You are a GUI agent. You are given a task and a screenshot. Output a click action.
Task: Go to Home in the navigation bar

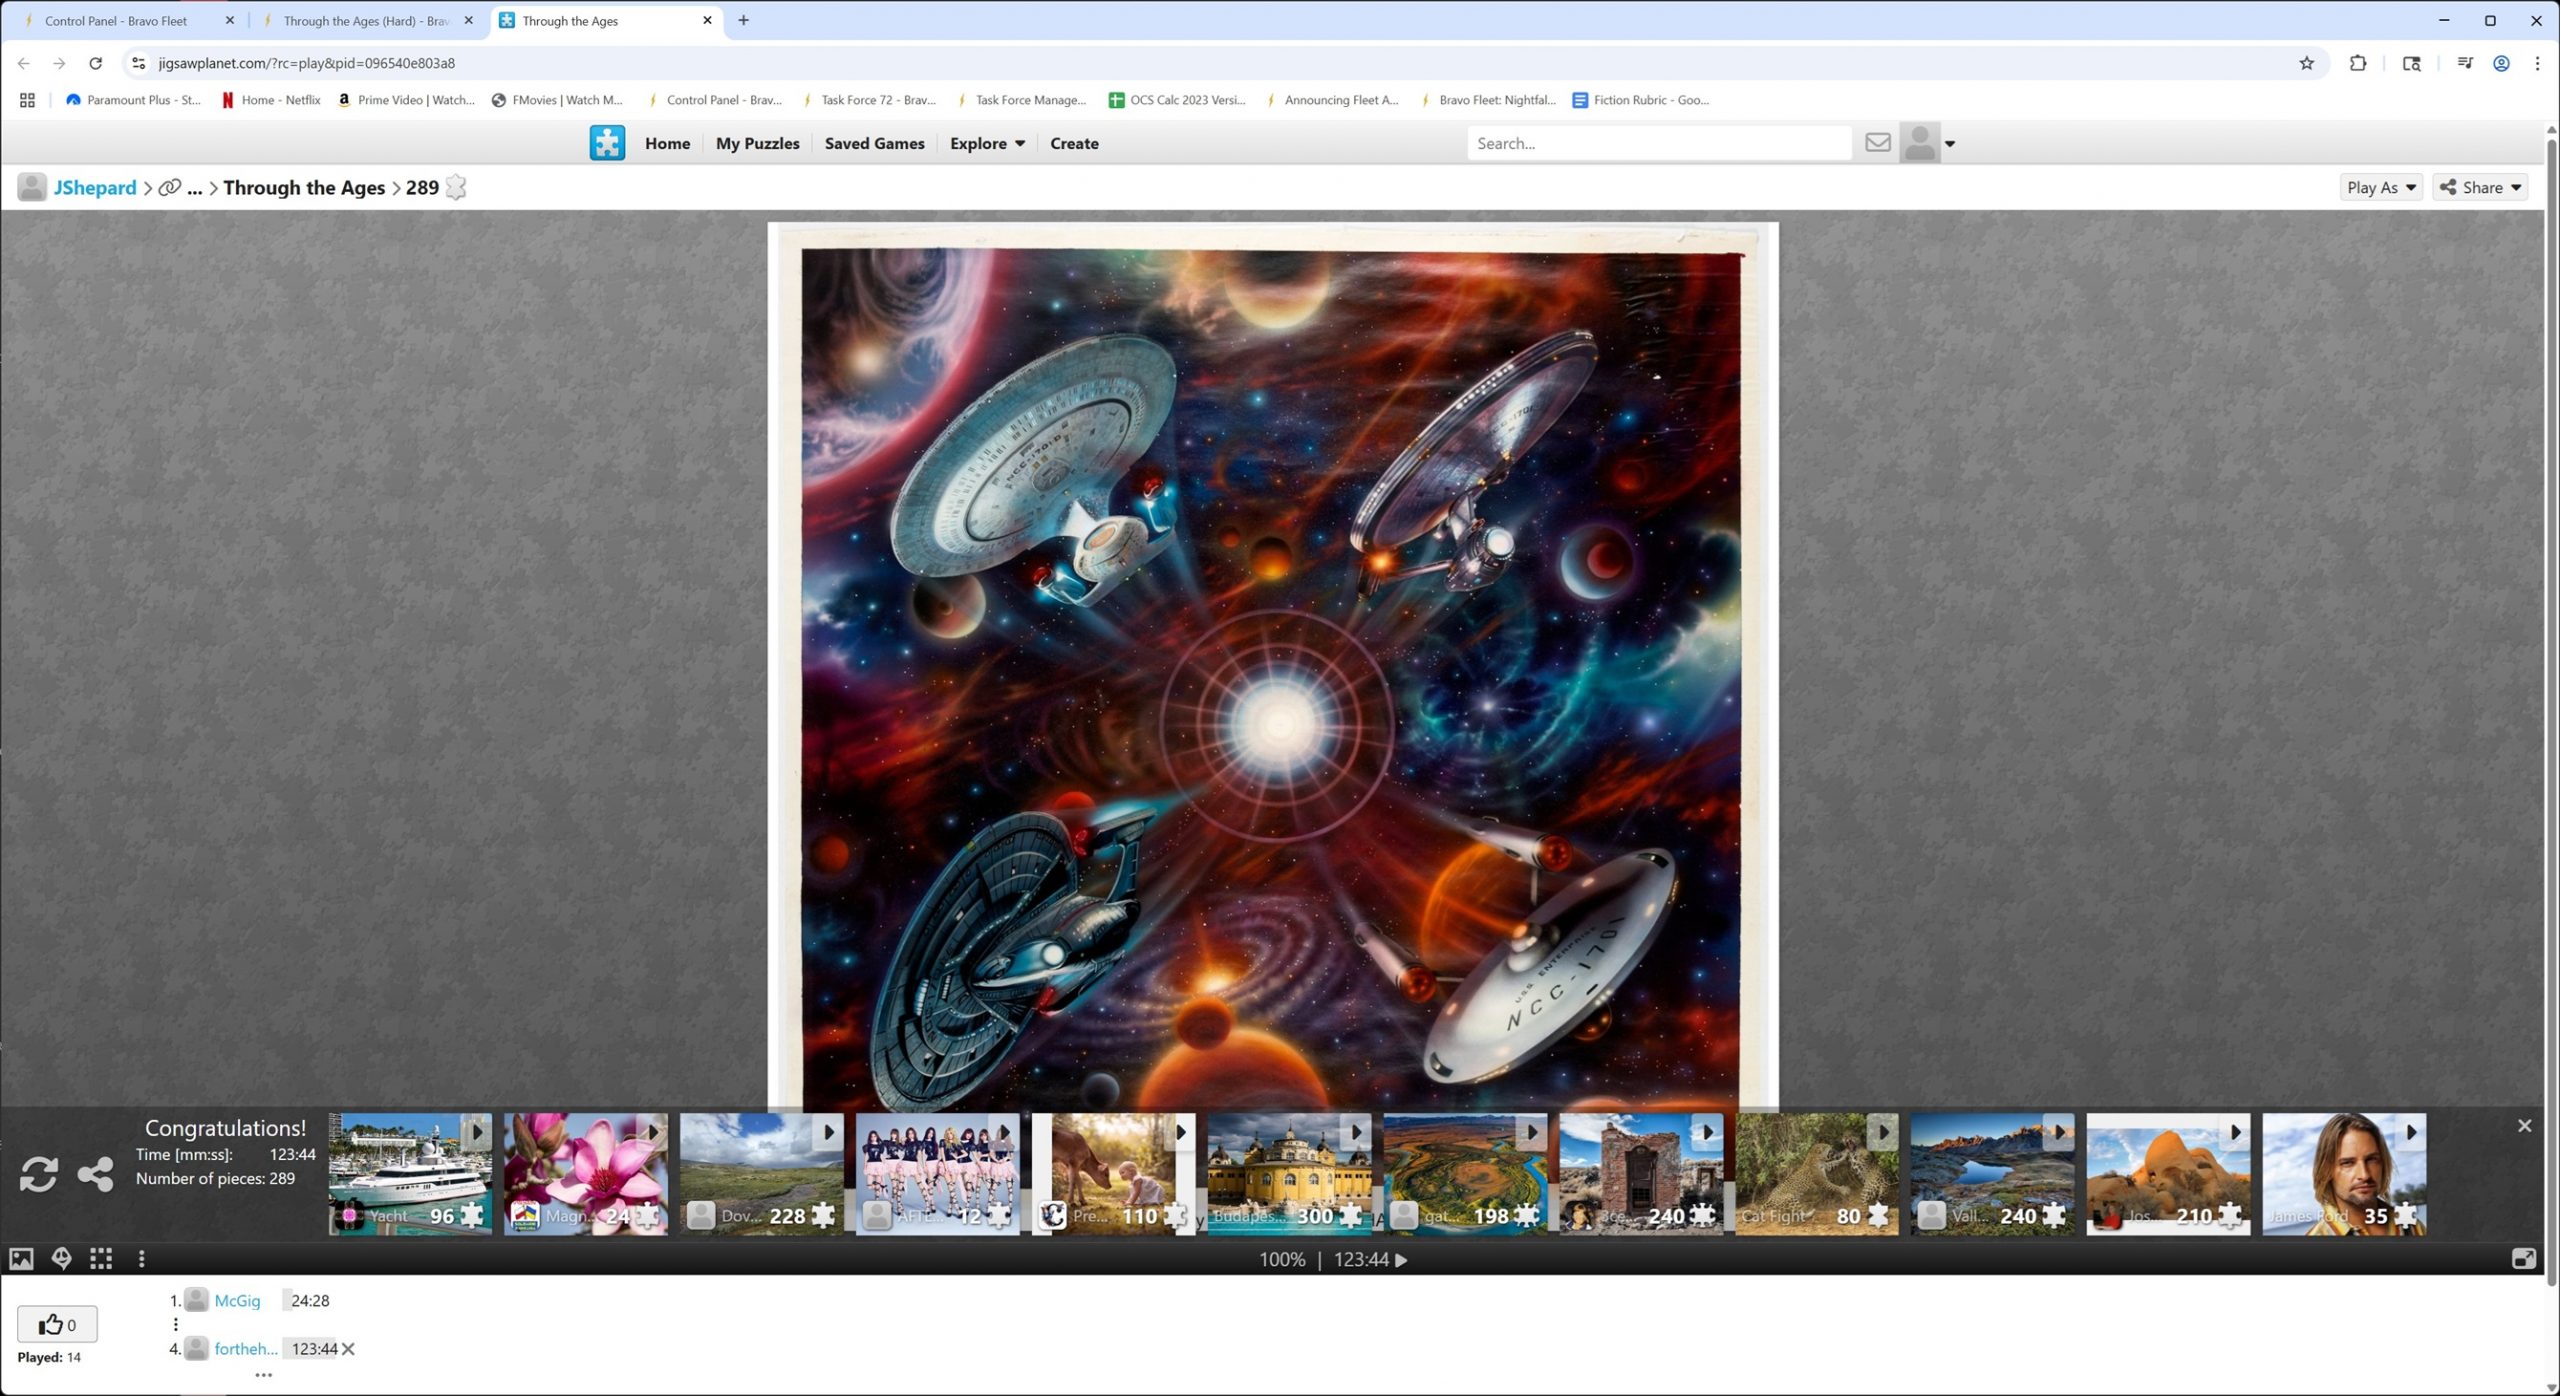pyautogui.click(x=667, y=143)
